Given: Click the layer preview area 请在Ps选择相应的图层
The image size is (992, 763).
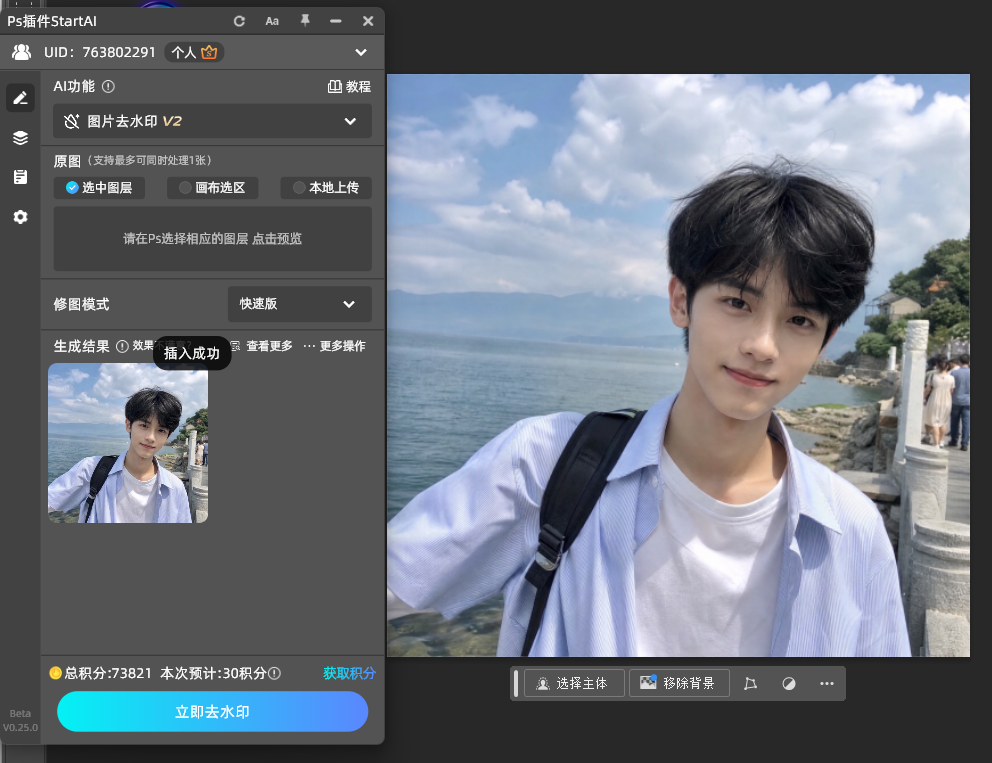Looking at the screenshot, I should [x=212, y=239].
